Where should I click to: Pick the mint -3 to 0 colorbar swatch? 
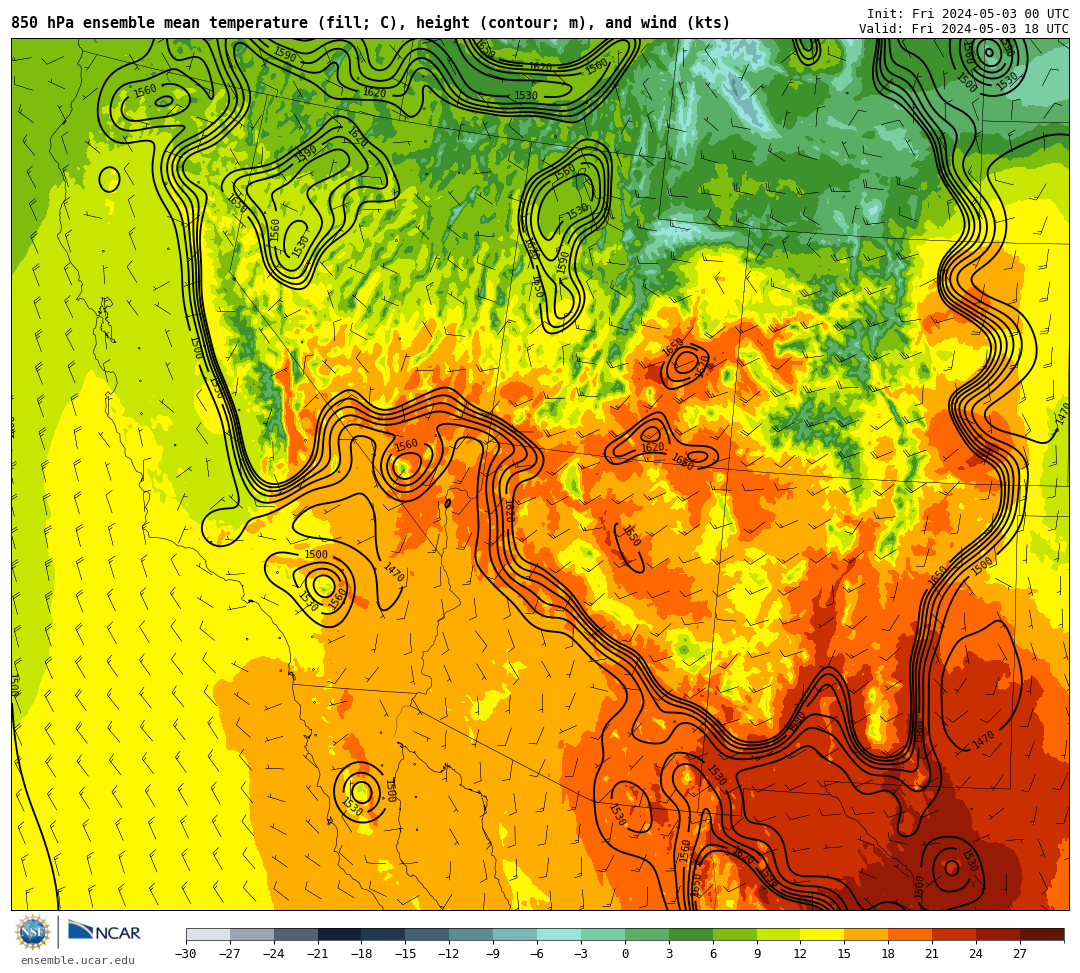(x=603, y=934)
